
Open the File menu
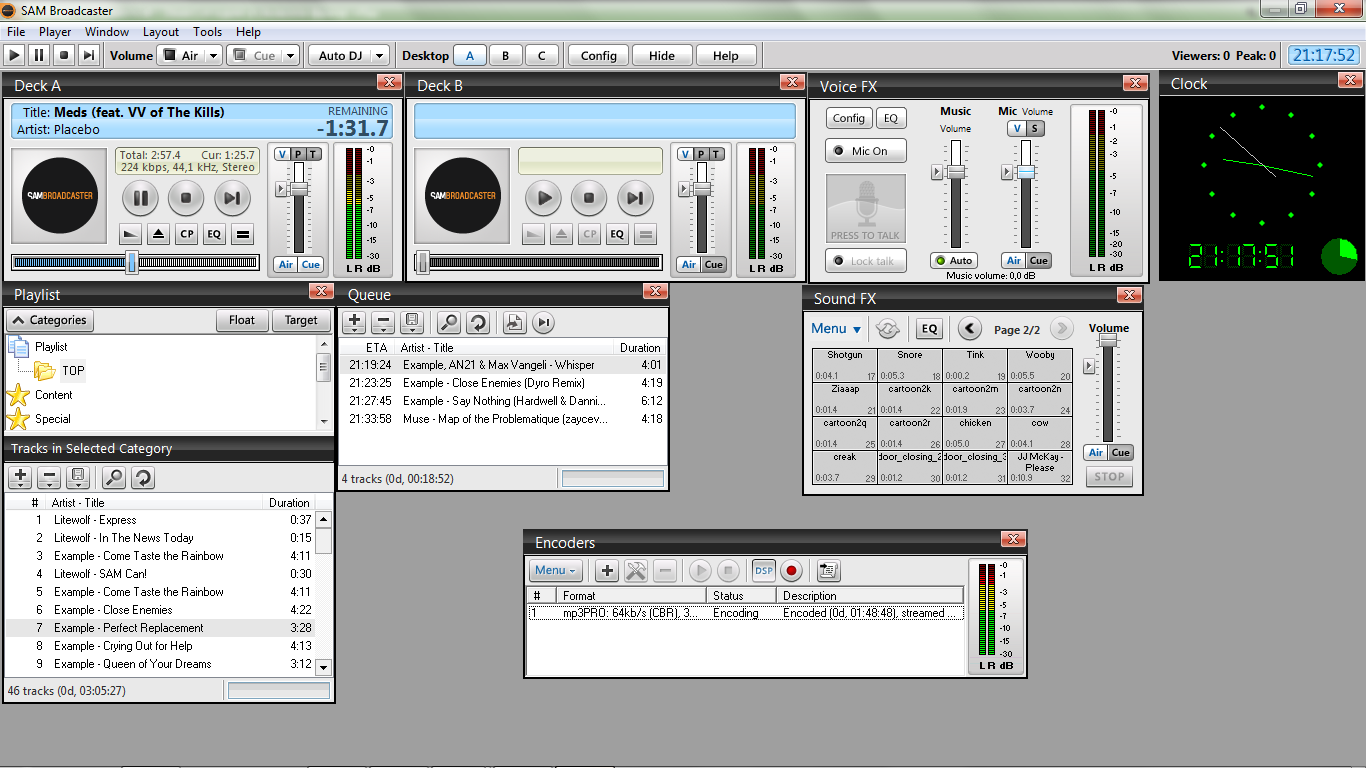point(16,32)
